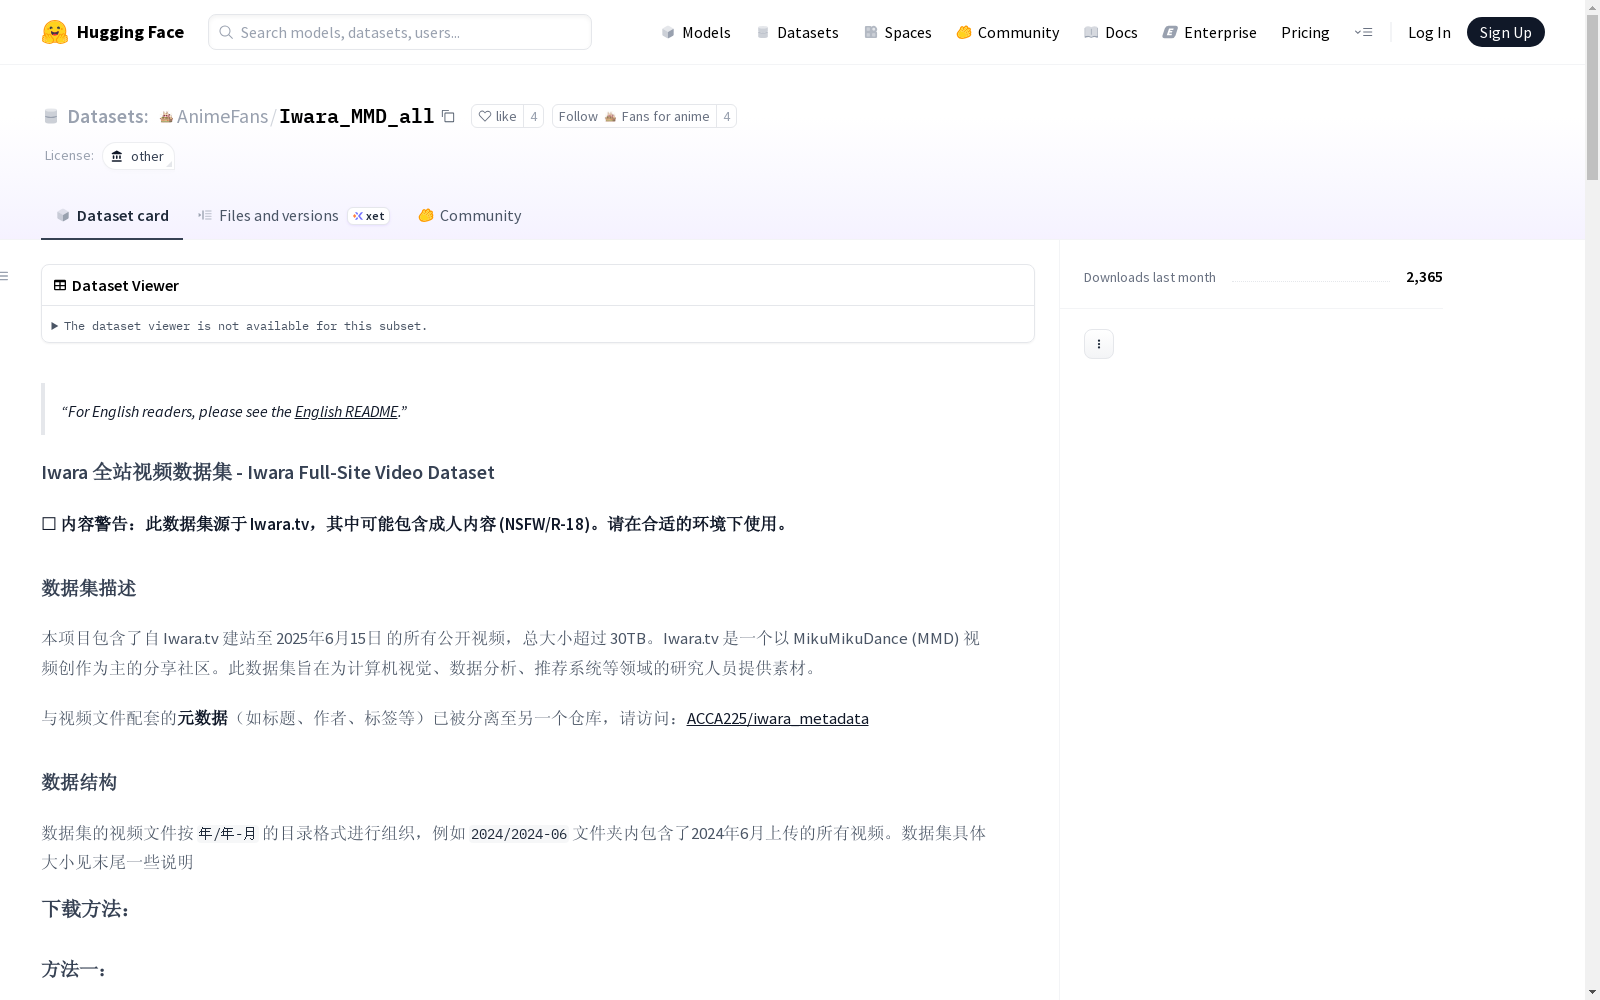Show the like count of 4

pos(534,116)
